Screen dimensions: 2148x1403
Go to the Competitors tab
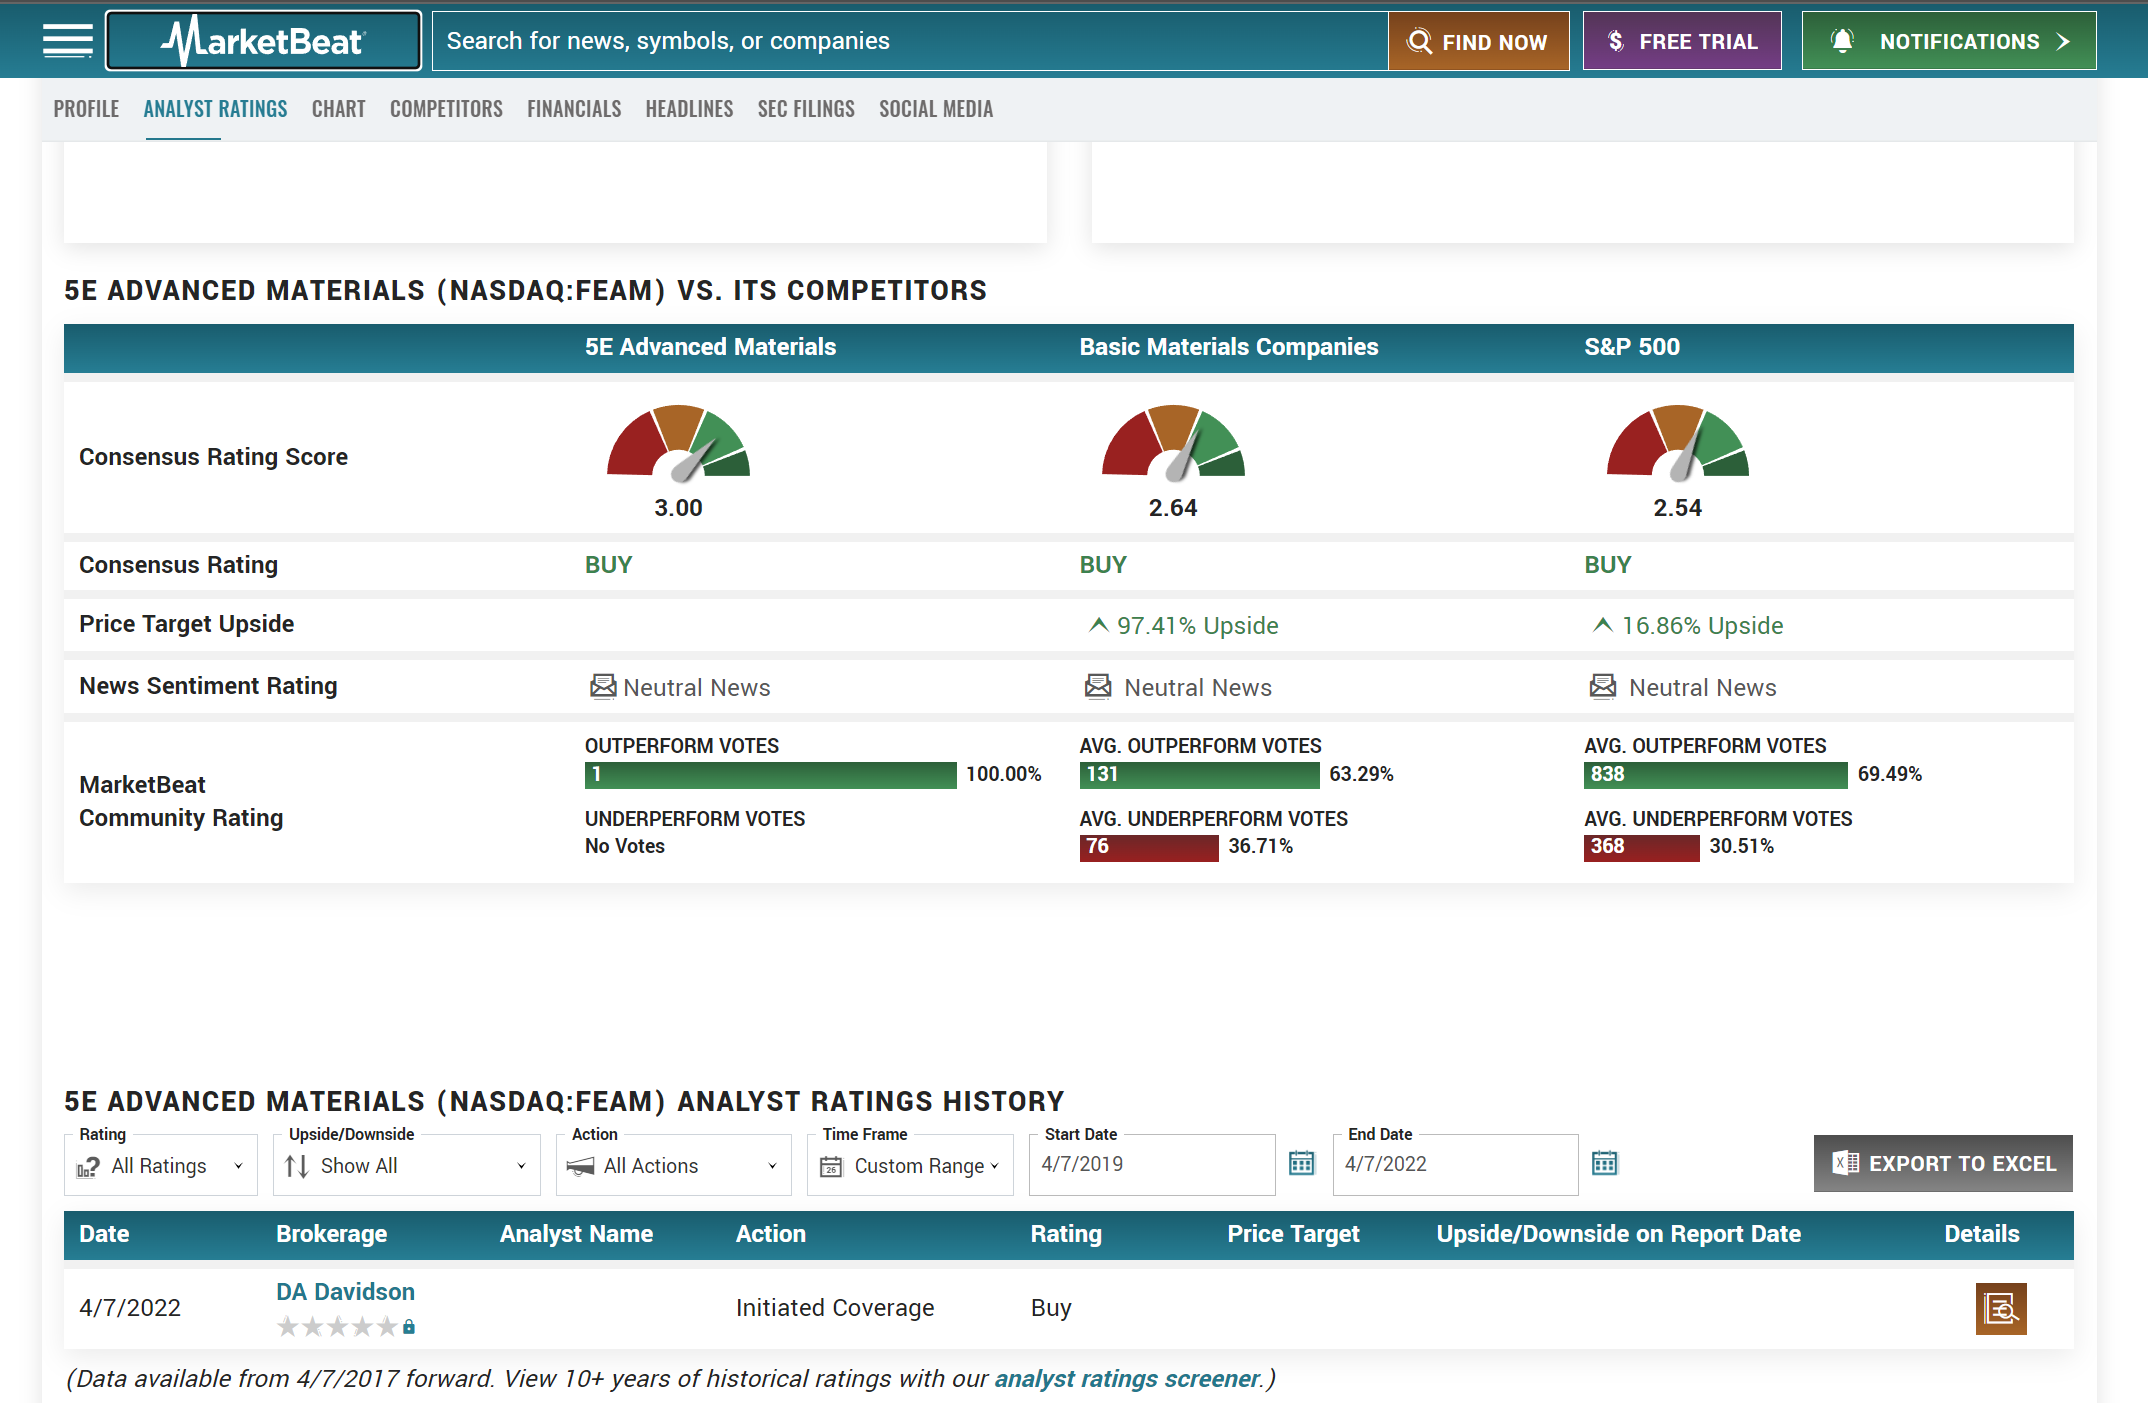[446, 109]
